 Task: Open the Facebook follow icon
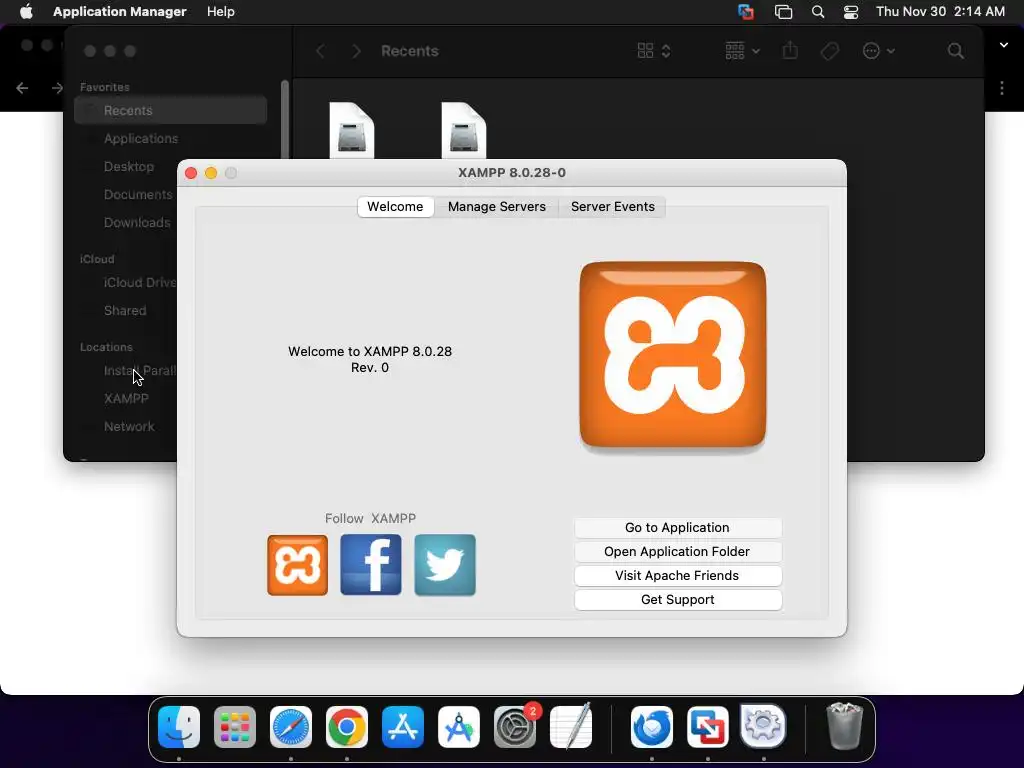tap(371, 565)
